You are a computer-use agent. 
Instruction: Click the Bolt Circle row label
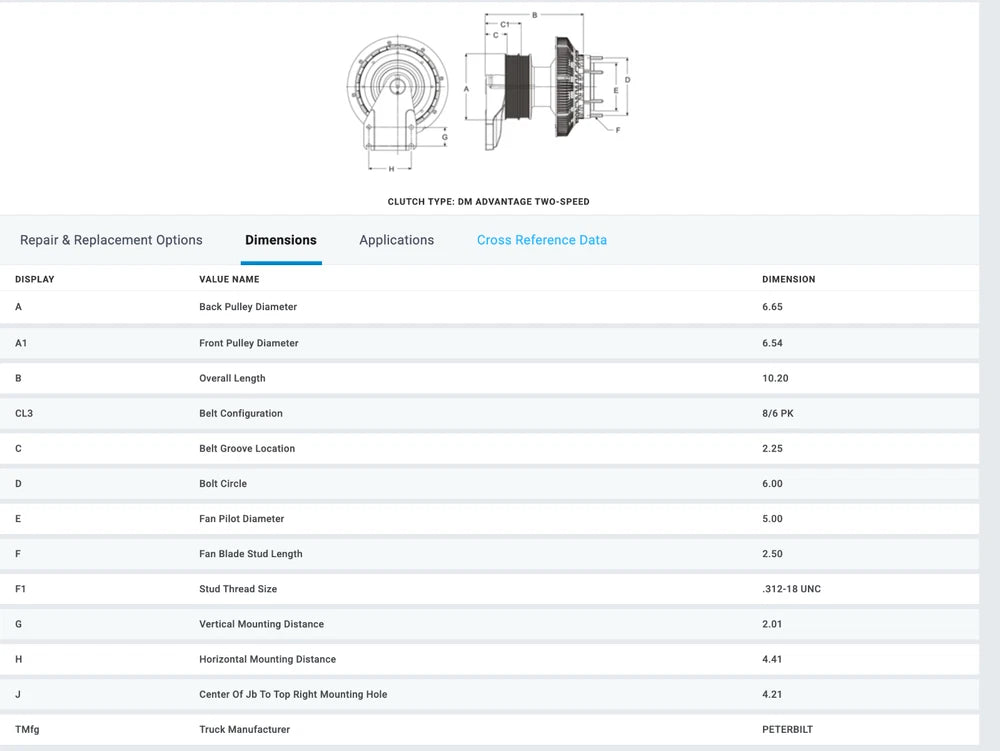point(223,483)
